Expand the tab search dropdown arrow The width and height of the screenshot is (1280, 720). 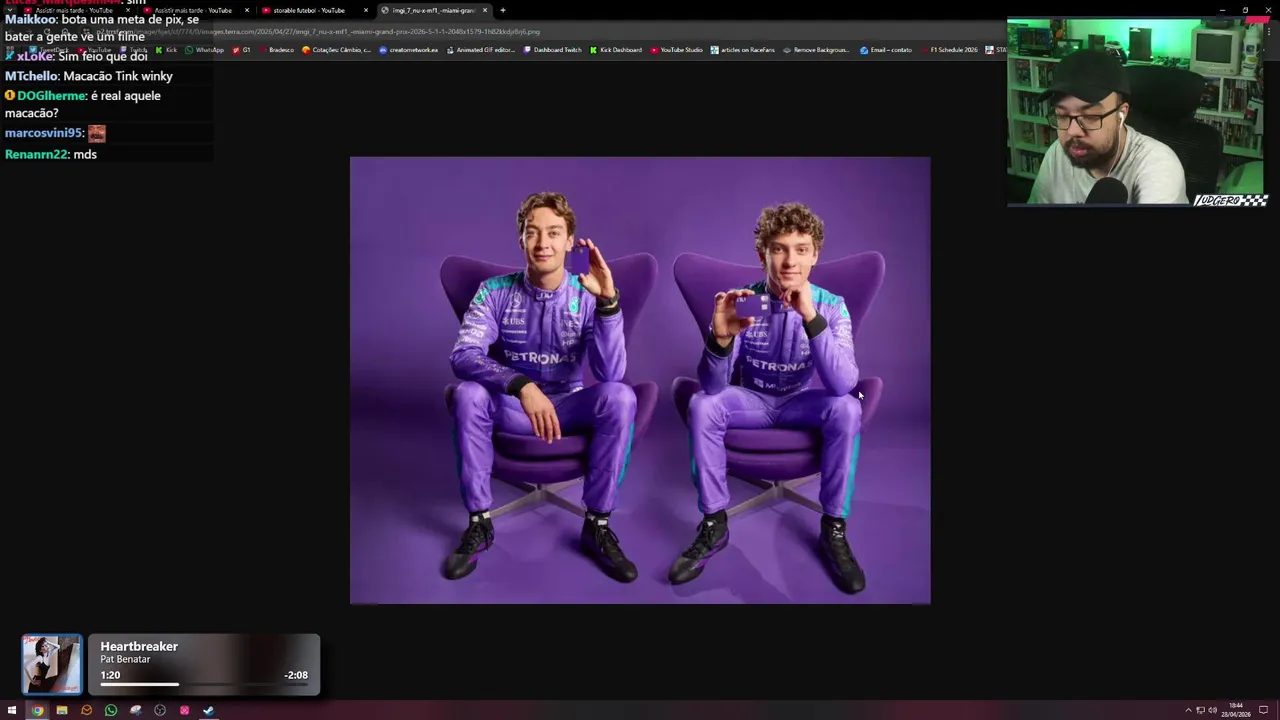coord(9,10)
